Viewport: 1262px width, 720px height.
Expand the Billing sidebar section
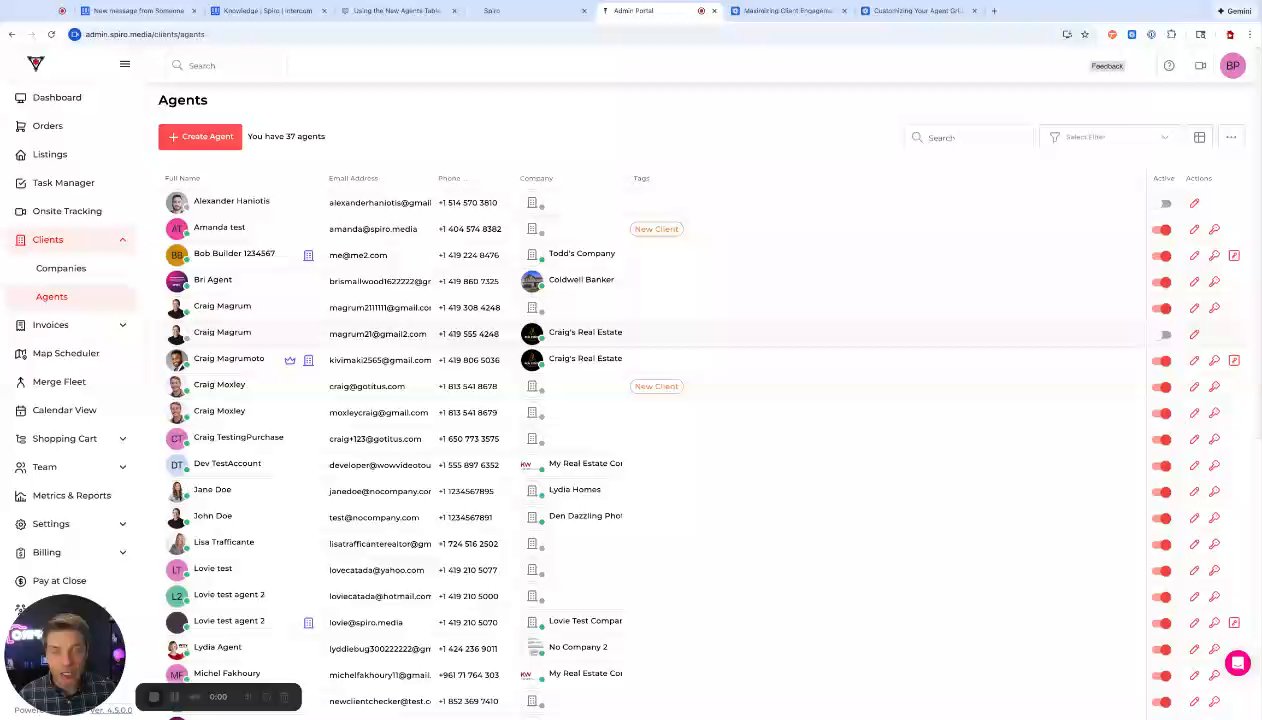pyautogui.click(x=123, y=552)
